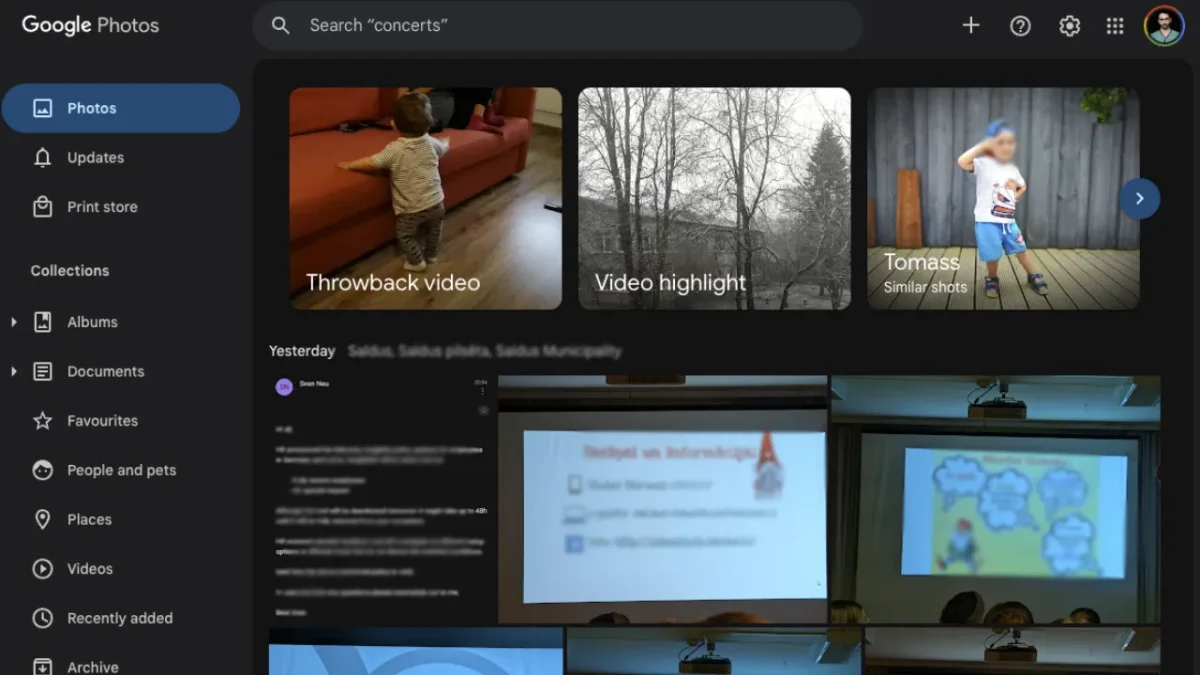1200x675 pixels.
Task: Open People and pets section
Action: coord(121,470)
